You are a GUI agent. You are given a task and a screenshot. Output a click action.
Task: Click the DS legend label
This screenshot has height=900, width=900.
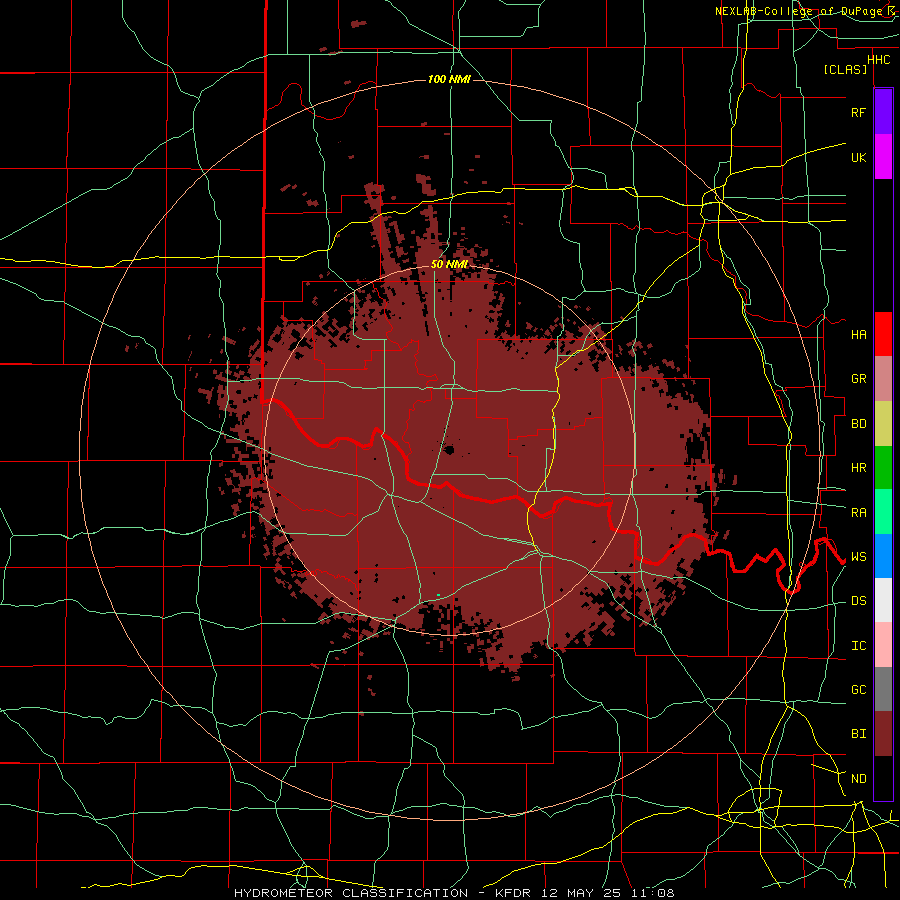point(858,601)
